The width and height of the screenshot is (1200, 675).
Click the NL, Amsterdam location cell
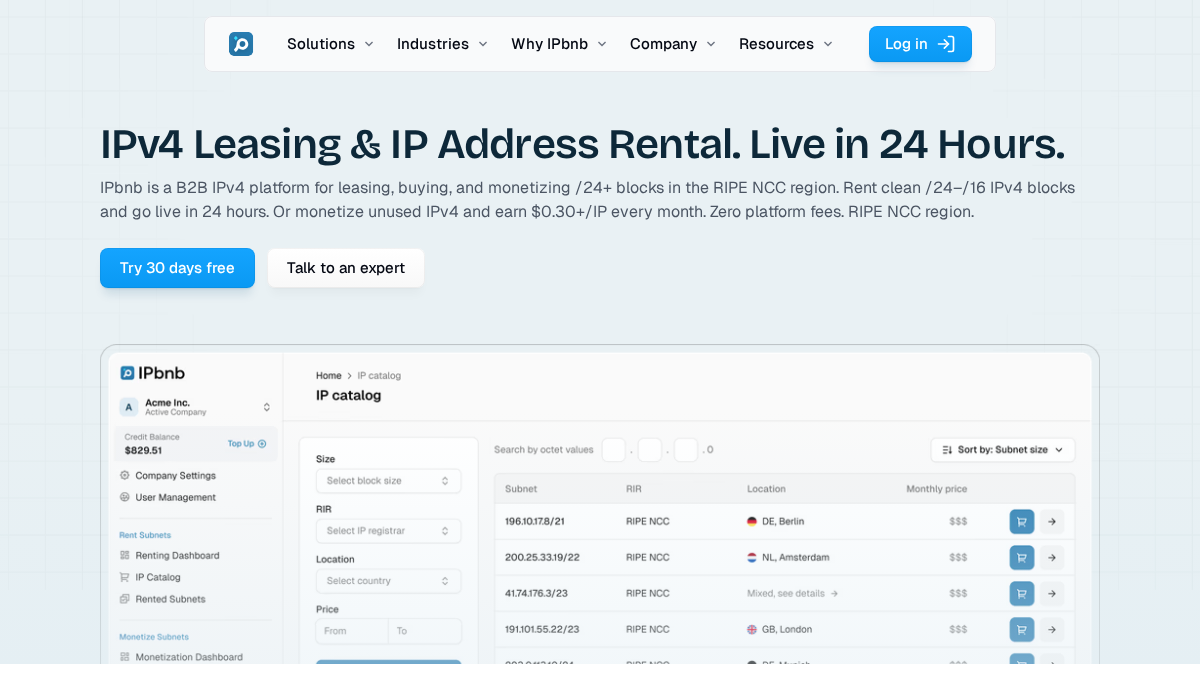788,557
